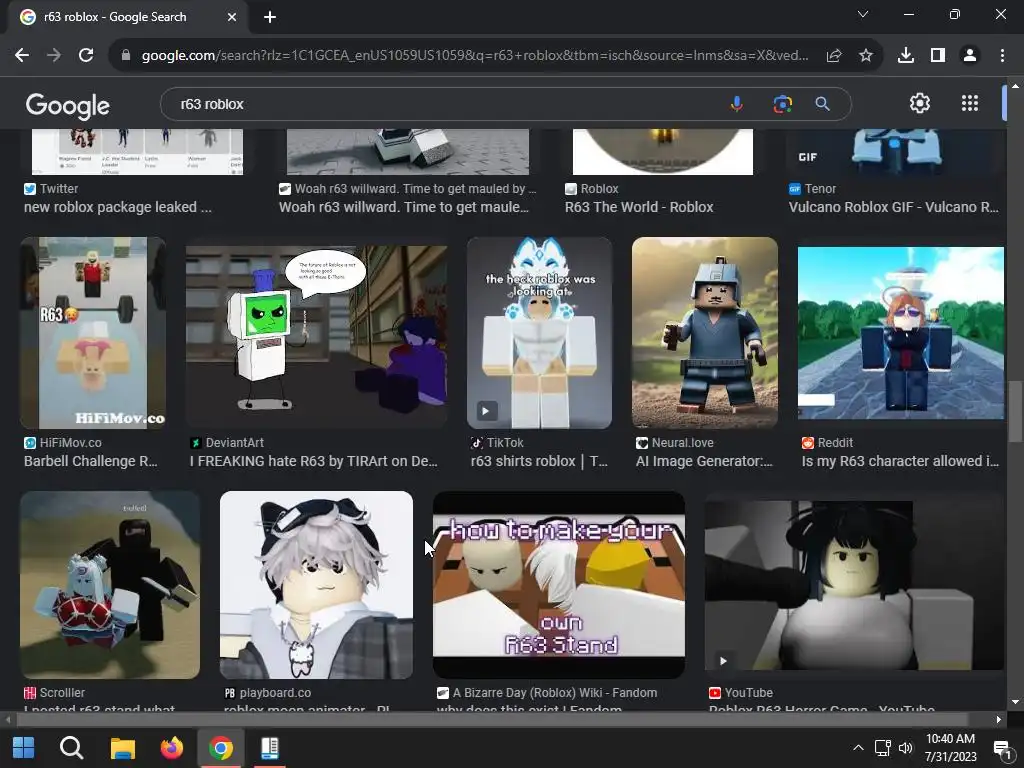This screenshot has width=1024, height=768.
Task: Open the tab search chevron
Action: coord(863,14)
